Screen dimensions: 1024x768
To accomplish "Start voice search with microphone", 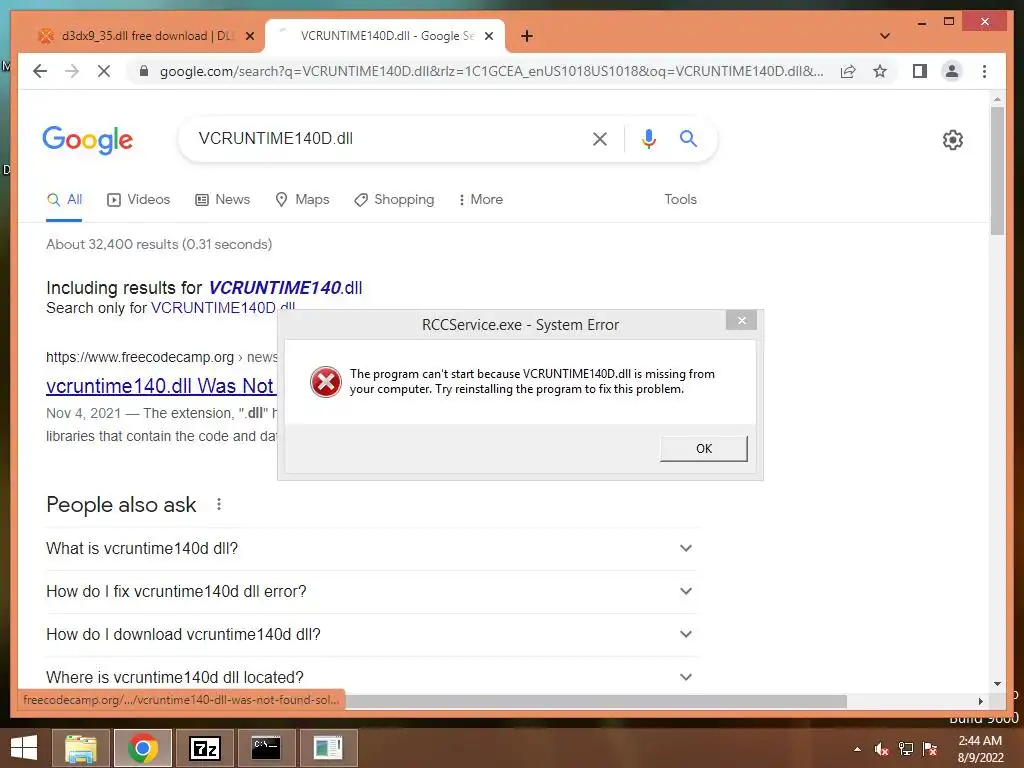I will point(648,139).
